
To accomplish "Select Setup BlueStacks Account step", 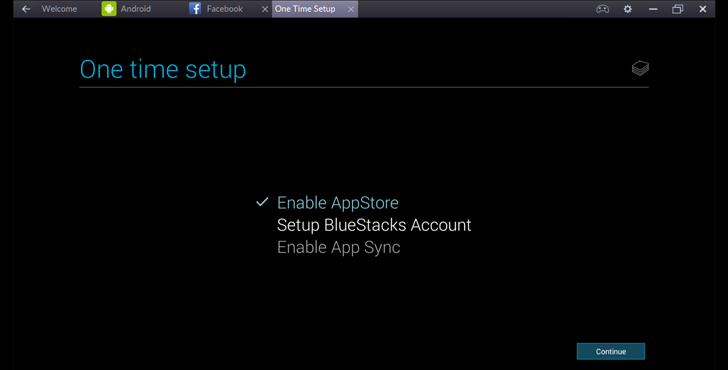I will point(374,225).
